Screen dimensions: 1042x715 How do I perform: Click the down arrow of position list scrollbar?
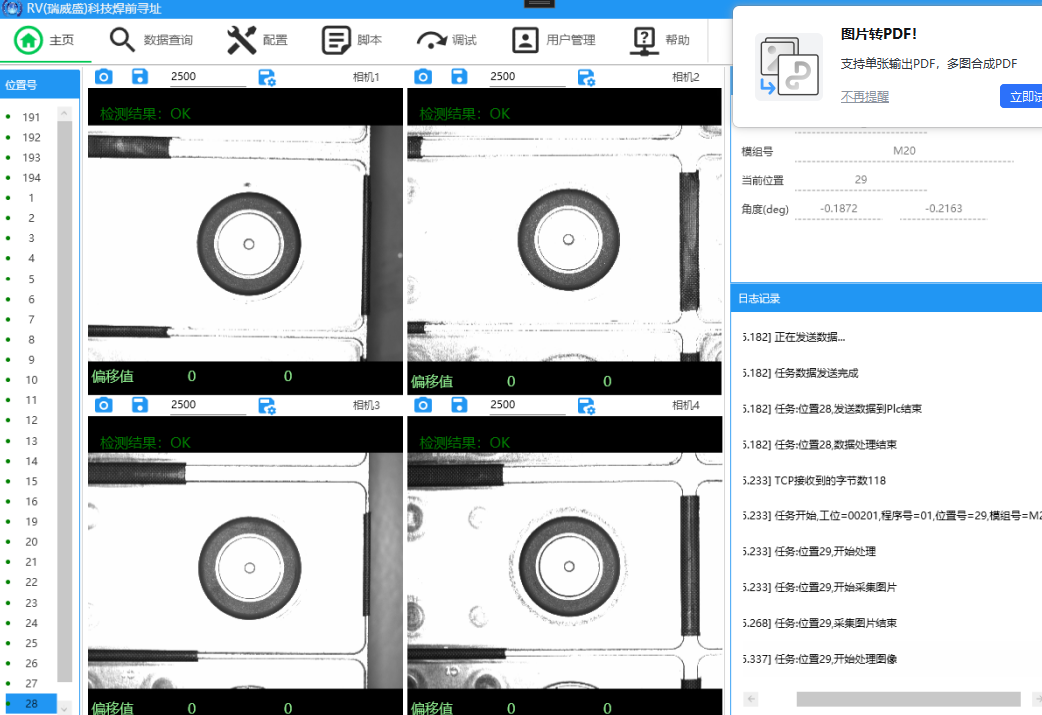point(64,708)
